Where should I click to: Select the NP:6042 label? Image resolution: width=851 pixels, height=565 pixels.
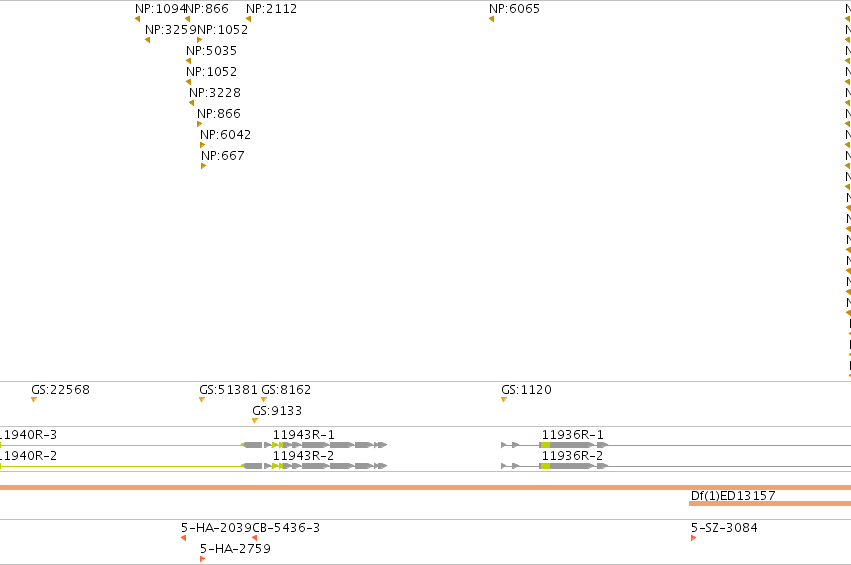coord(225,135)
